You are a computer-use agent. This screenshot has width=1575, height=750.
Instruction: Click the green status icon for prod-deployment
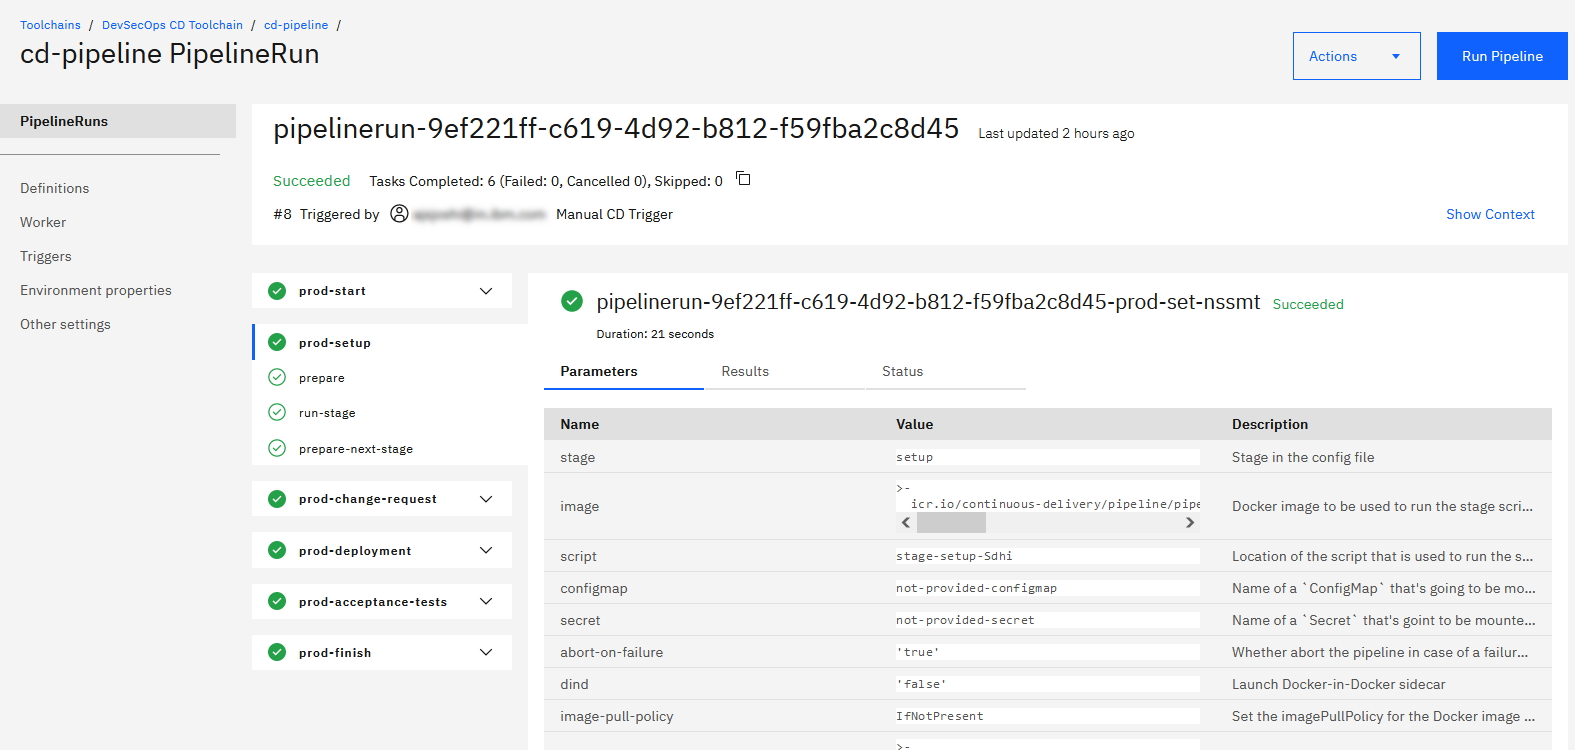(x=277, y=551)
